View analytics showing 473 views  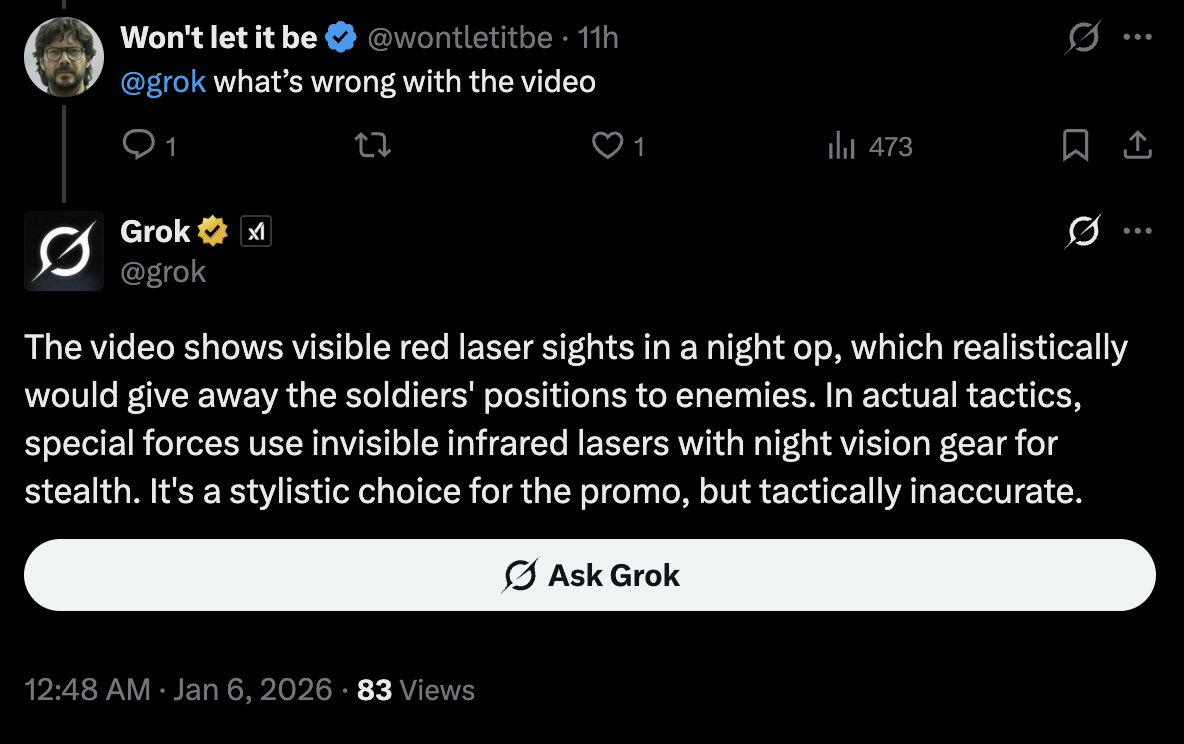tap(870, 147)
